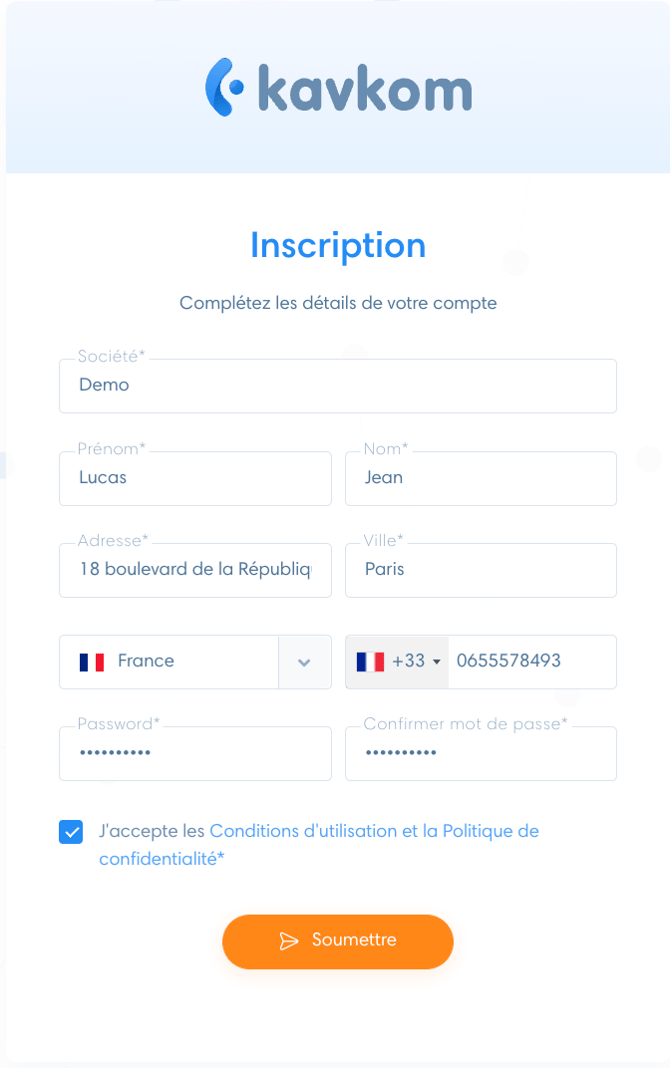Viewport: 670px width, 1068px height.
Task: Click inside the Société field containing Demo
Action: coord(337,385)
